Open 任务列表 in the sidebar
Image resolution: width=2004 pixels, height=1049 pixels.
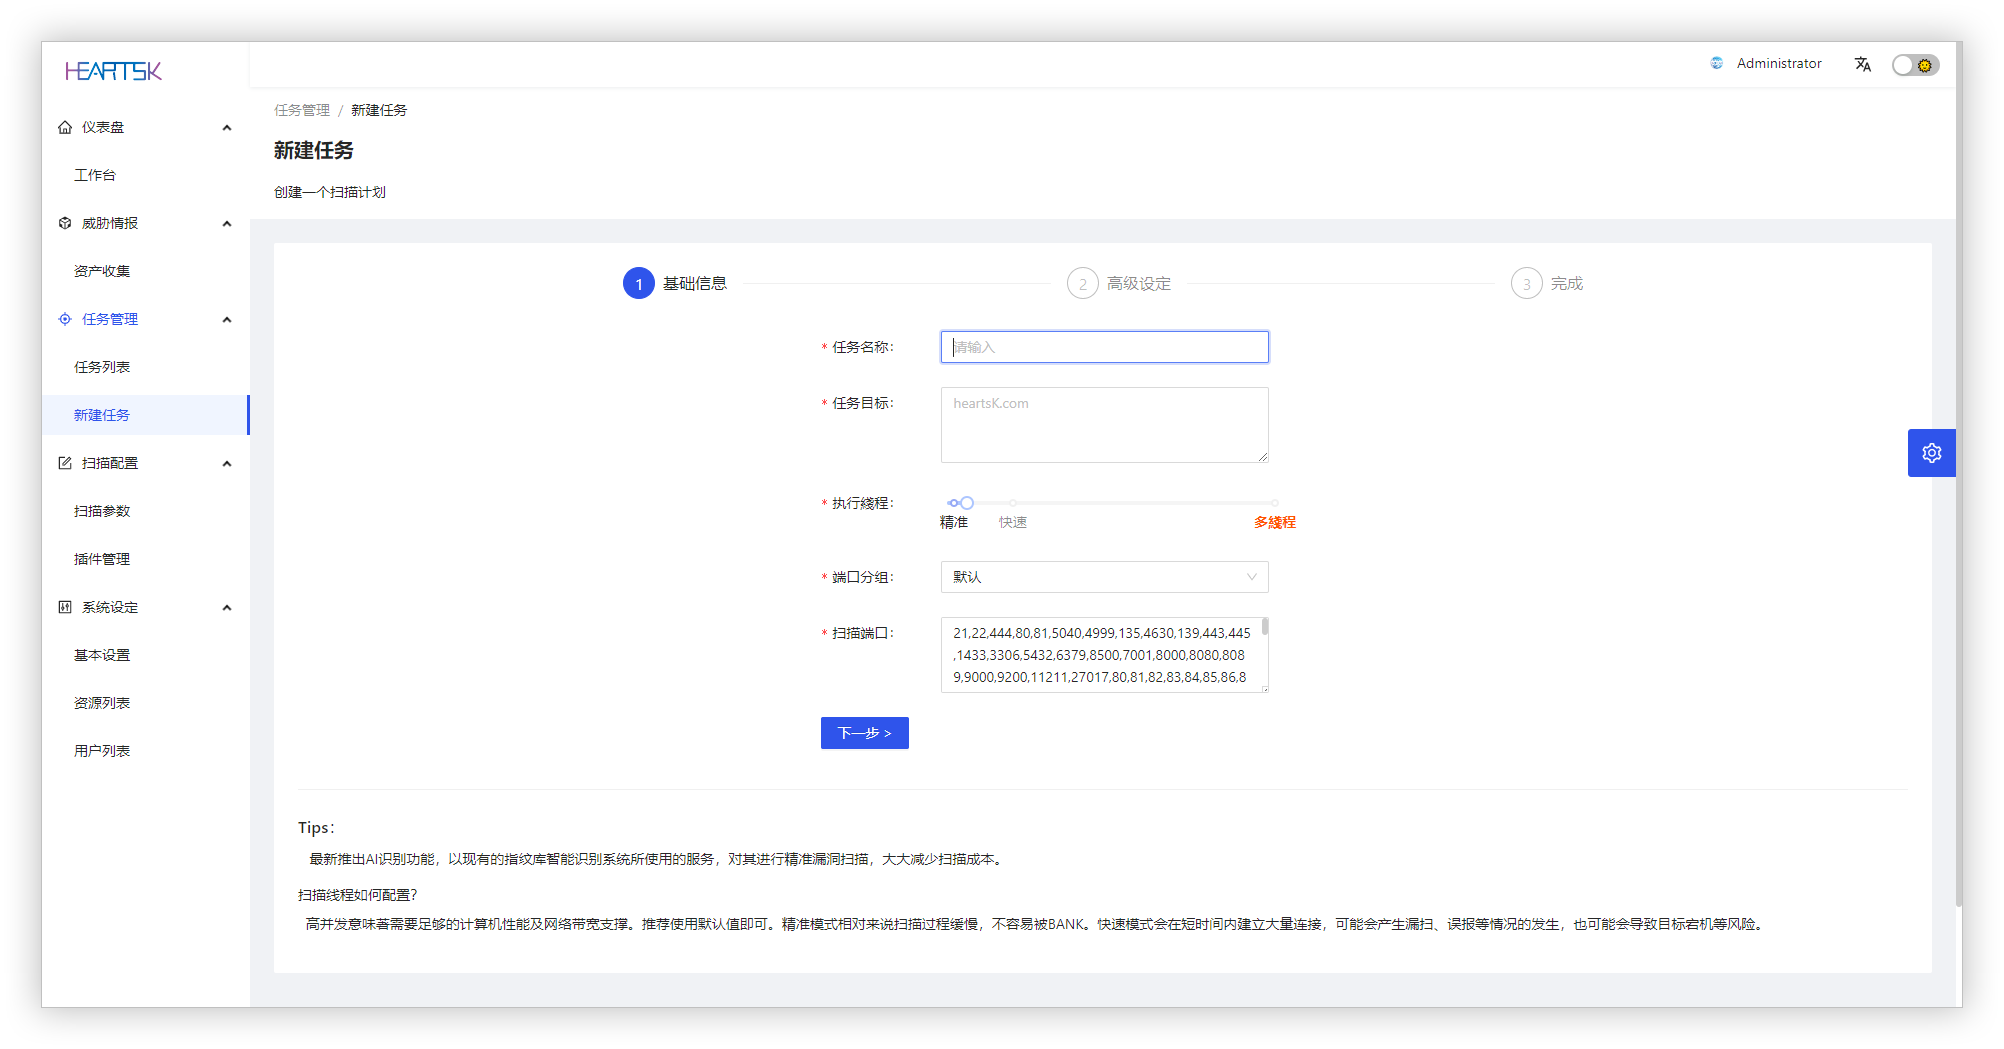point(146,367)
